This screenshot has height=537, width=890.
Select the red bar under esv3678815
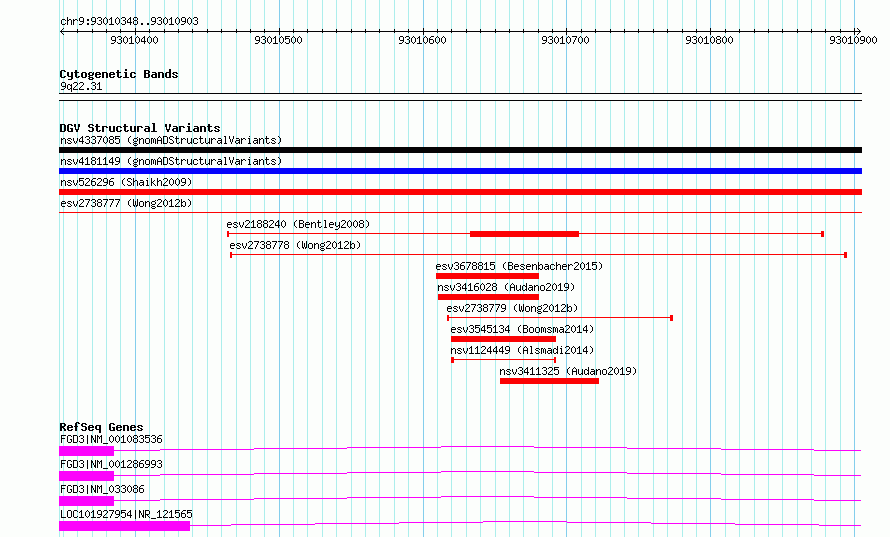pyautogui.click(x=487, y=276)
